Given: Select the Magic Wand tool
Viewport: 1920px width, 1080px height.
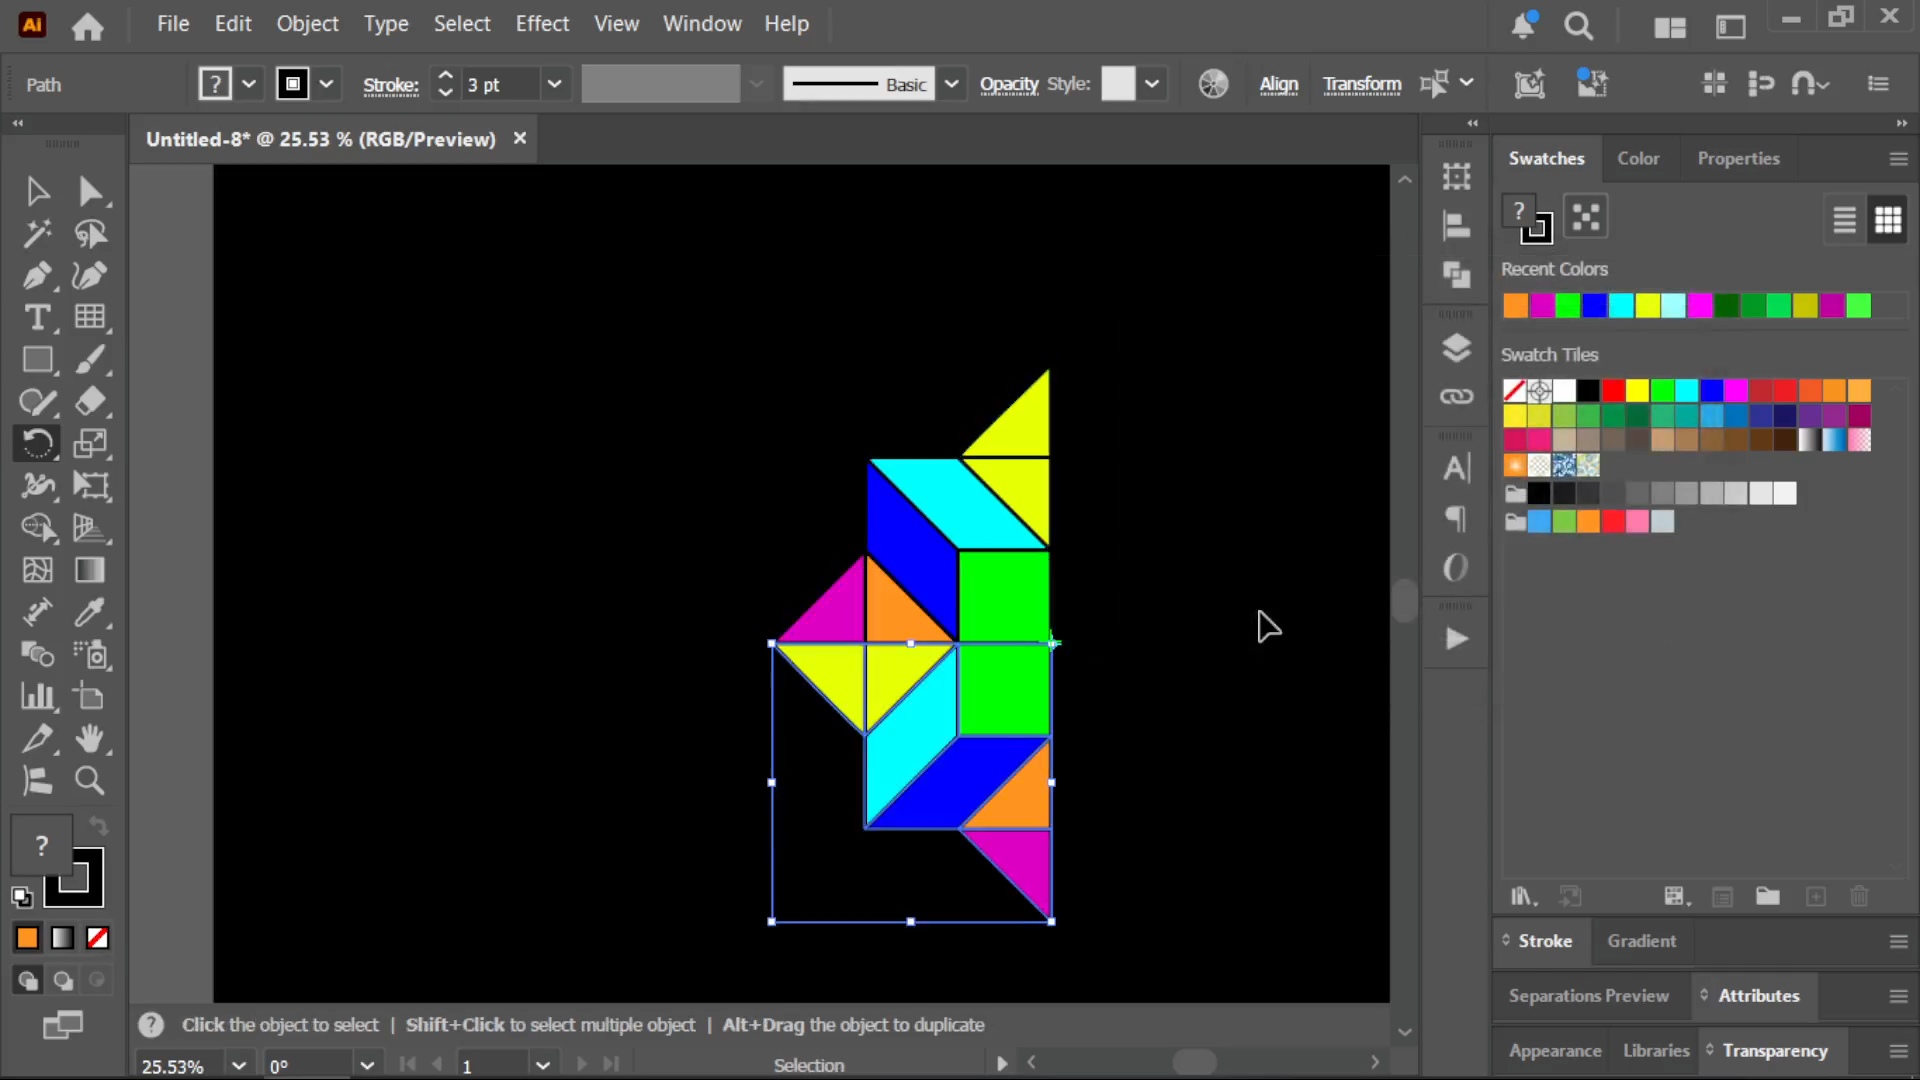Looking at the screenshot, I should point(37,233).
